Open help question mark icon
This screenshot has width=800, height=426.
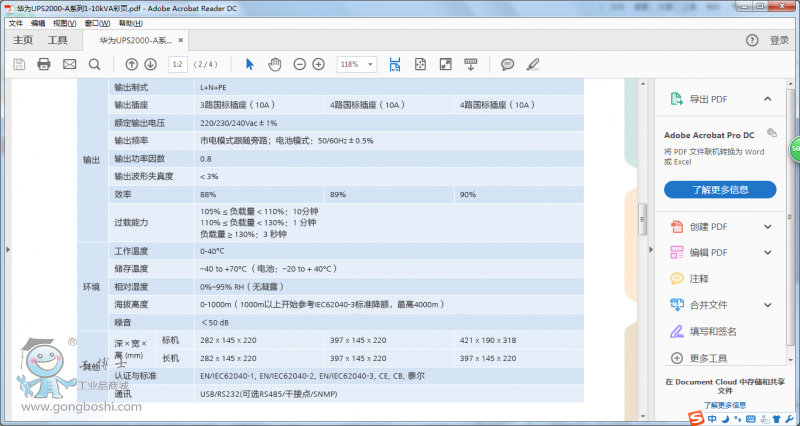[x=752, y=40]
